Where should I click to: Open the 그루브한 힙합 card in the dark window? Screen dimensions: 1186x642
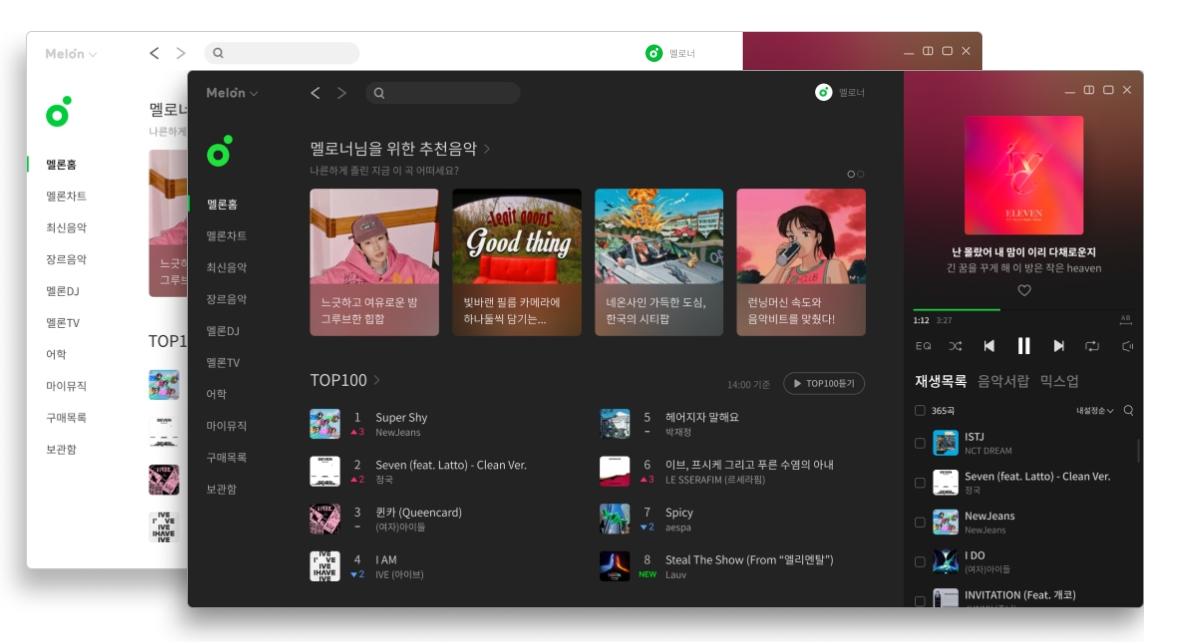click(x=374, y=262)
